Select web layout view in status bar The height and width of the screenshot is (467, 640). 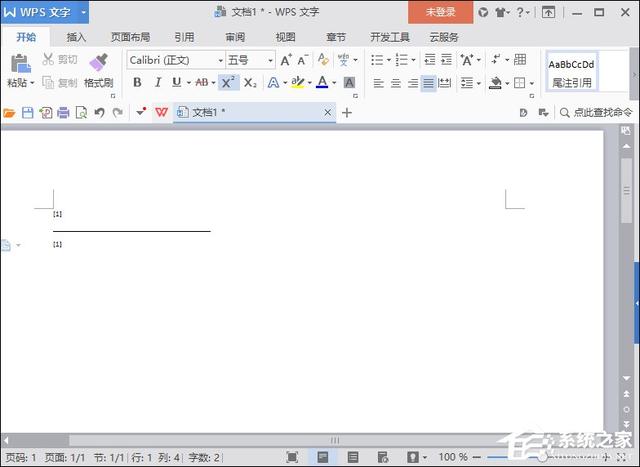click(x=382, y=457)
